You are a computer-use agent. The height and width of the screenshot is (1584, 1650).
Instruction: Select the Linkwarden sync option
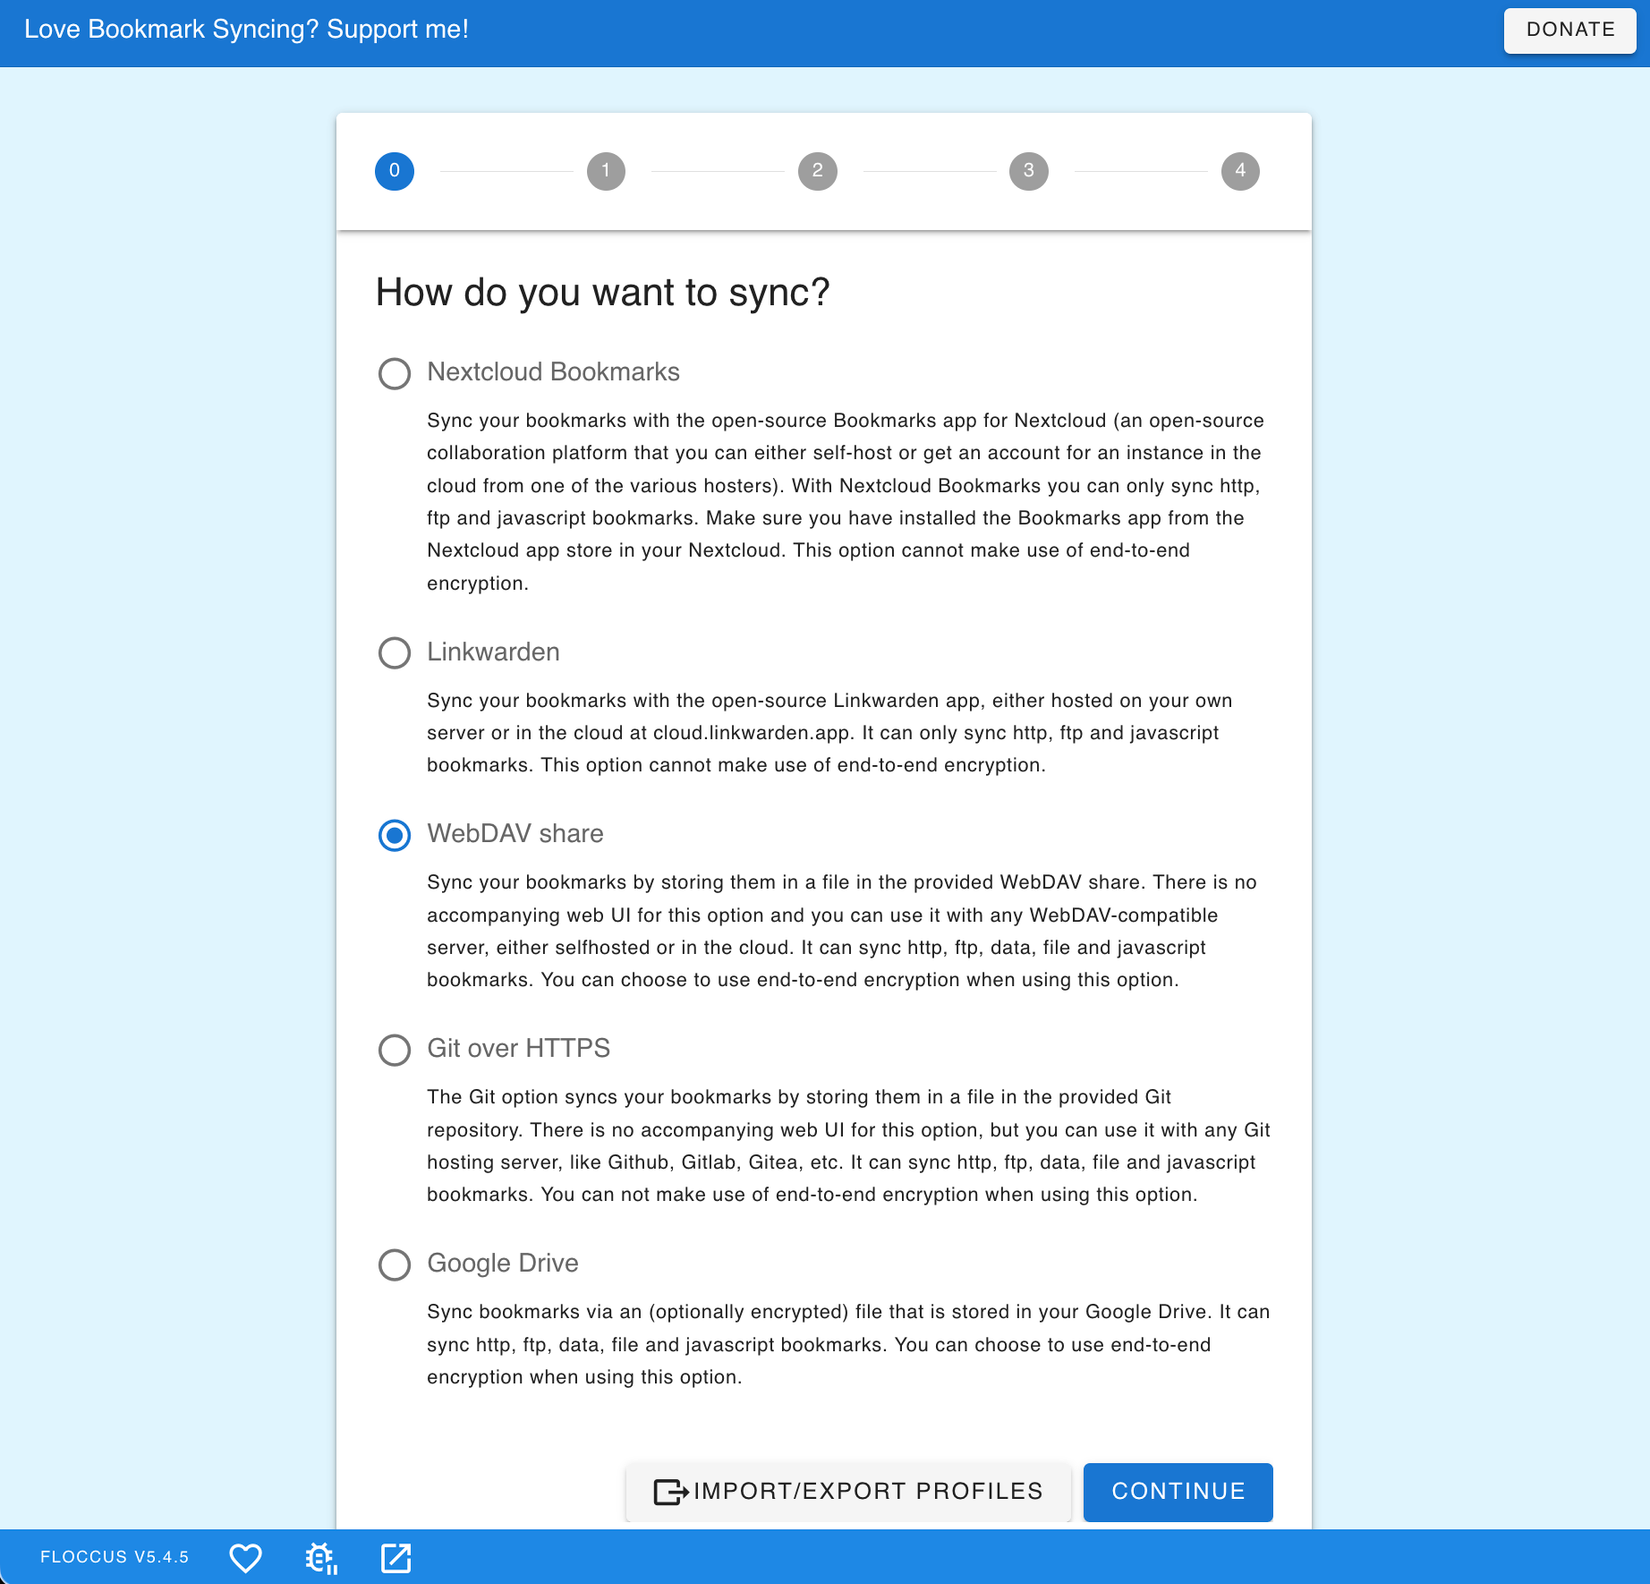[x=394, y=653]
